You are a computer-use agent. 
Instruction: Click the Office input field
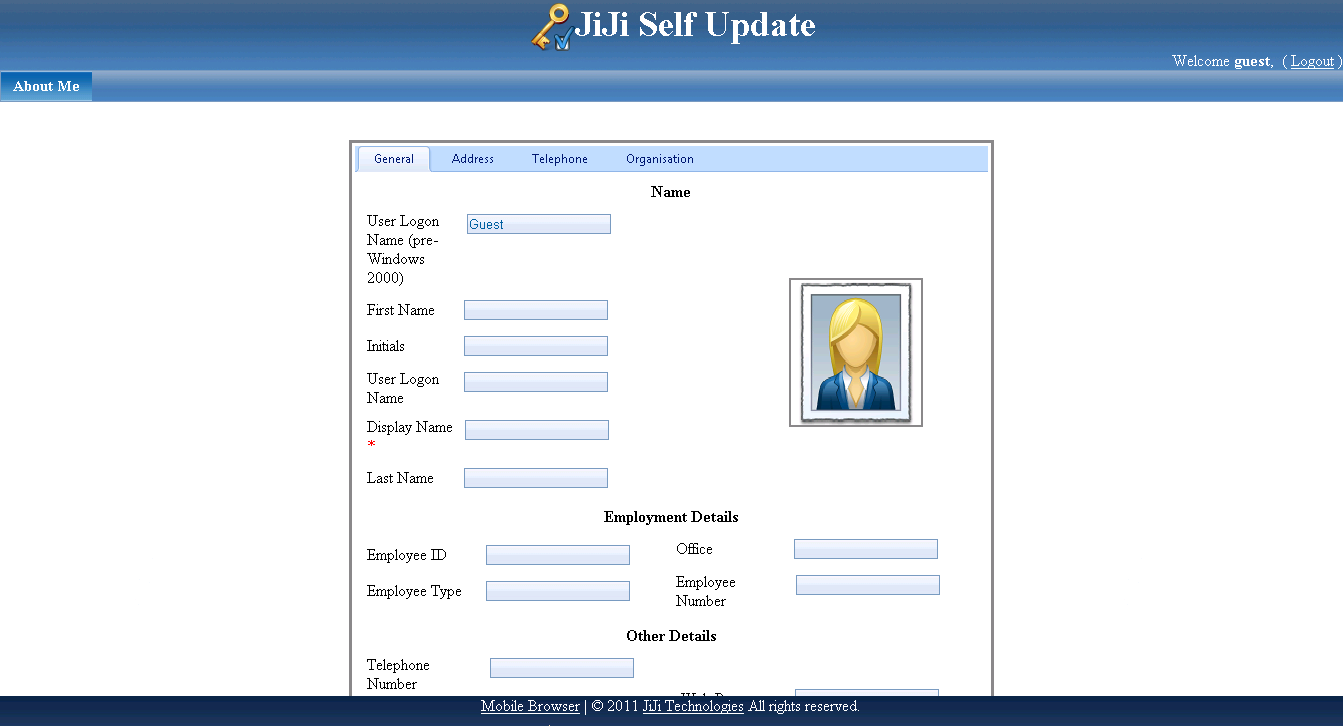(x=866, y=549)
